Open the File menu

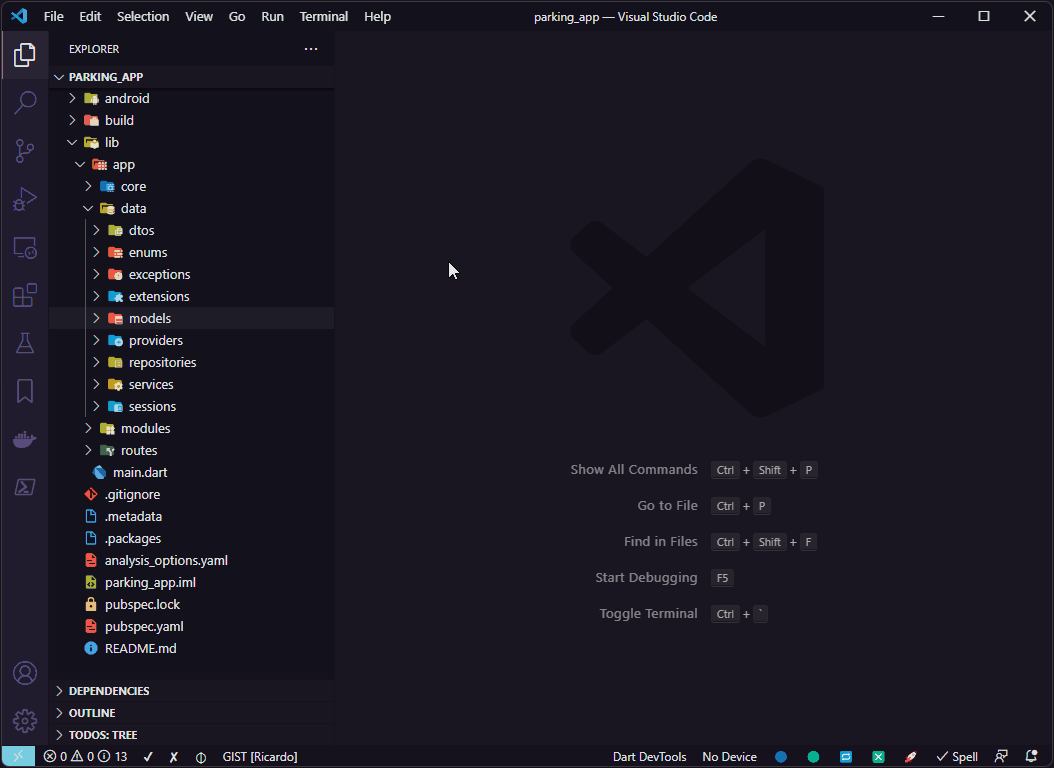click(x=54, y=16)
